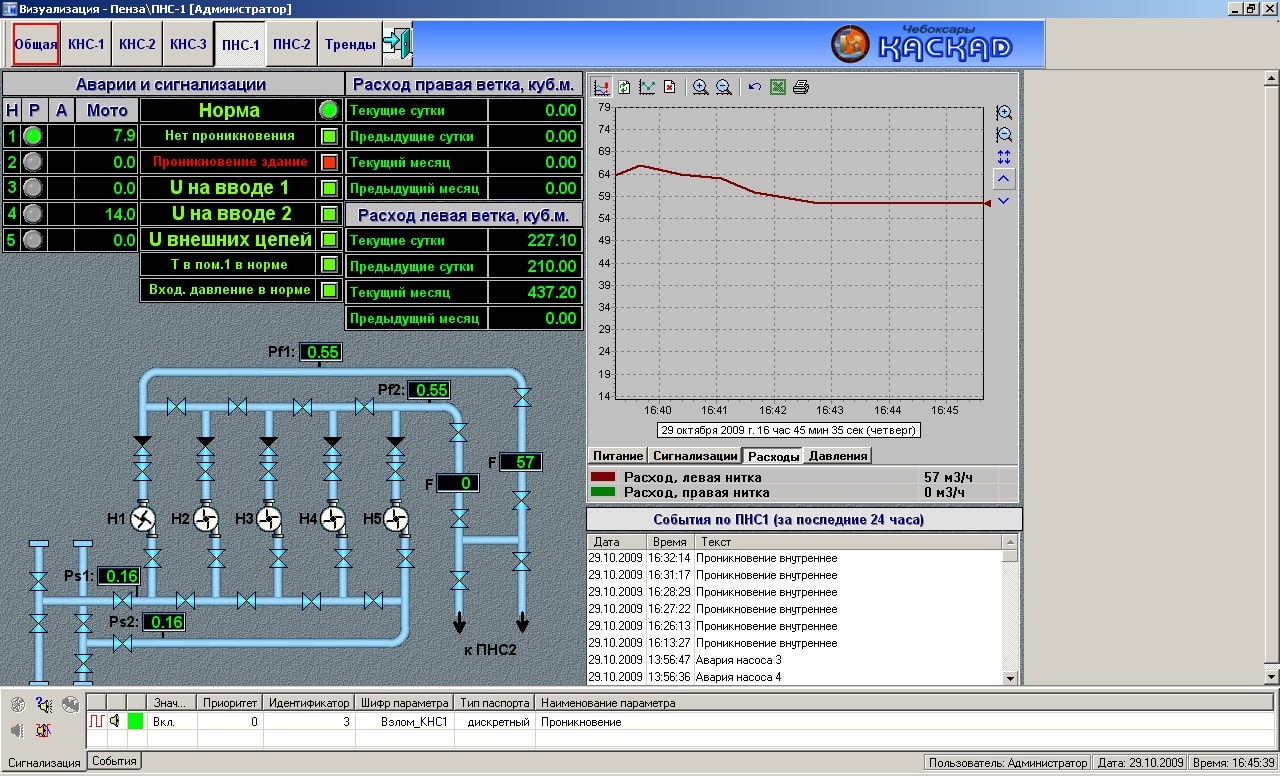Viewport: 1280px width, 776px height.
Task: Click the exit door icon in top toolbar
Action: pos(397,44)
